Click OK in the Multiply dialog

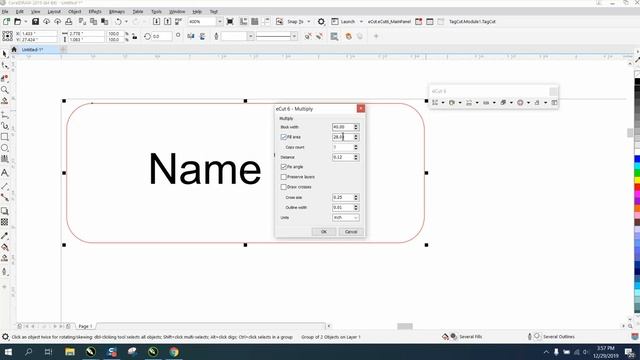[x=324, y=232]
